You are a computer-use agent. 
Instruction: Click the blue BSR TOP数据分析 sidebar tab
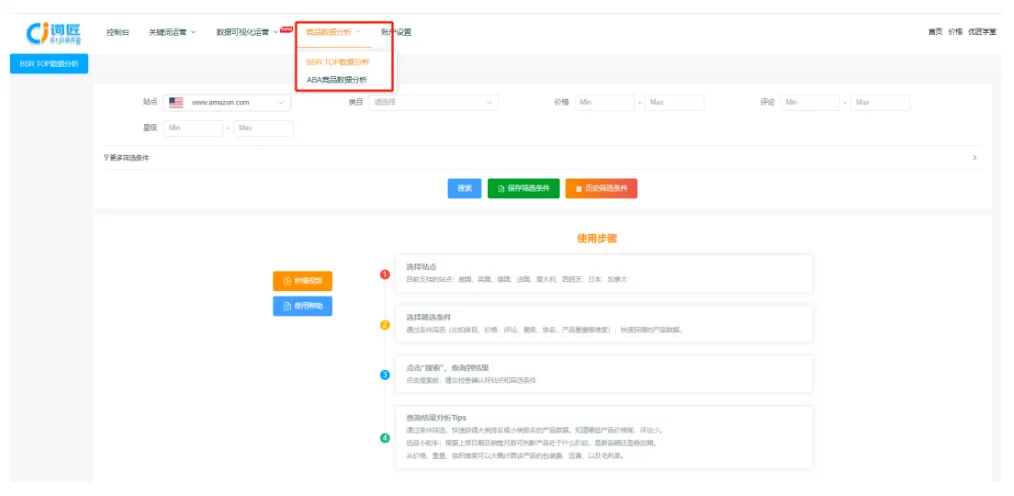49,64
